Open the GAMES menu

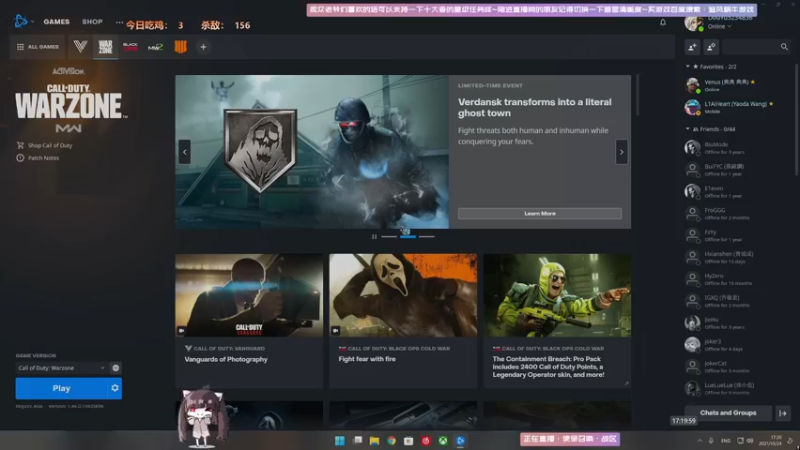pyautogui.click(x=57, y=22)
